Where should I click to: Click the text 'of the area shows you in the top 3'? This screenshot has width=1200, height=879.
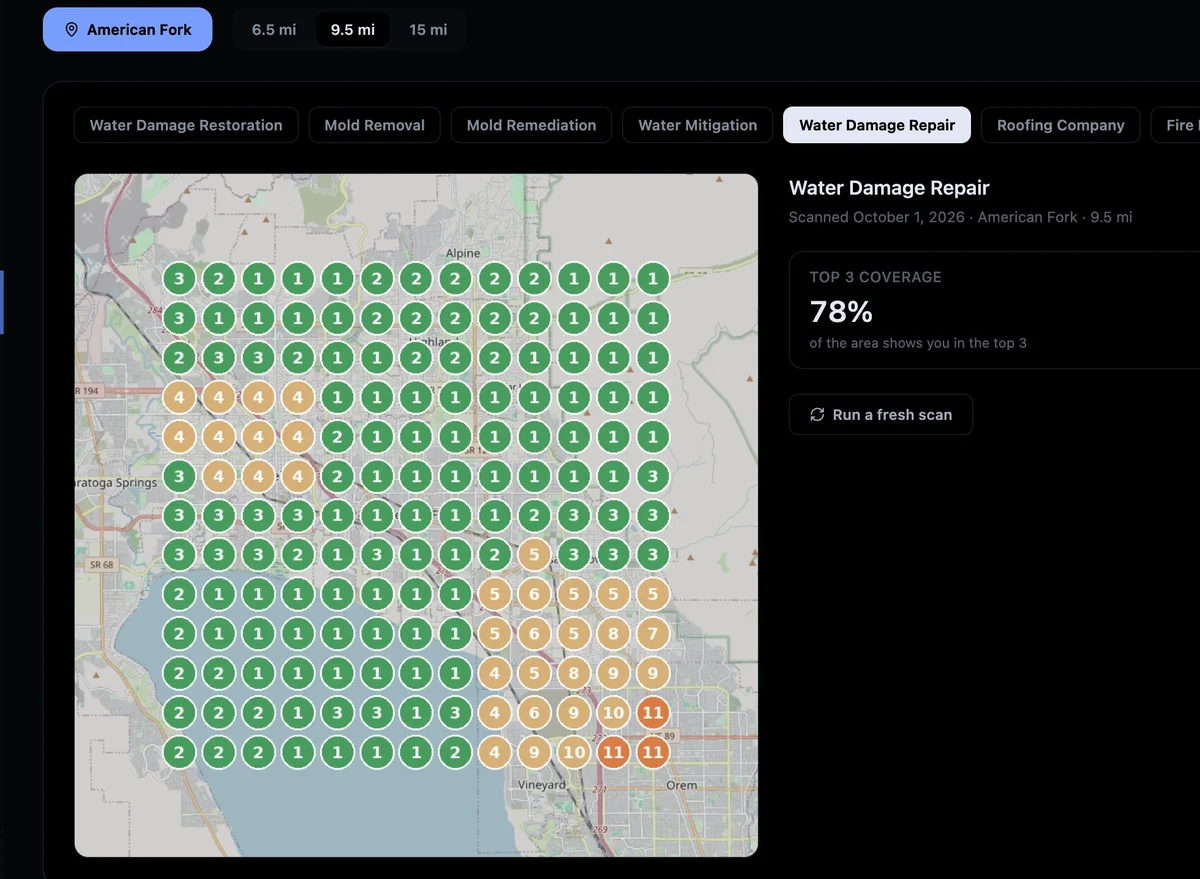pyautogui.click(x=918, y=343)
